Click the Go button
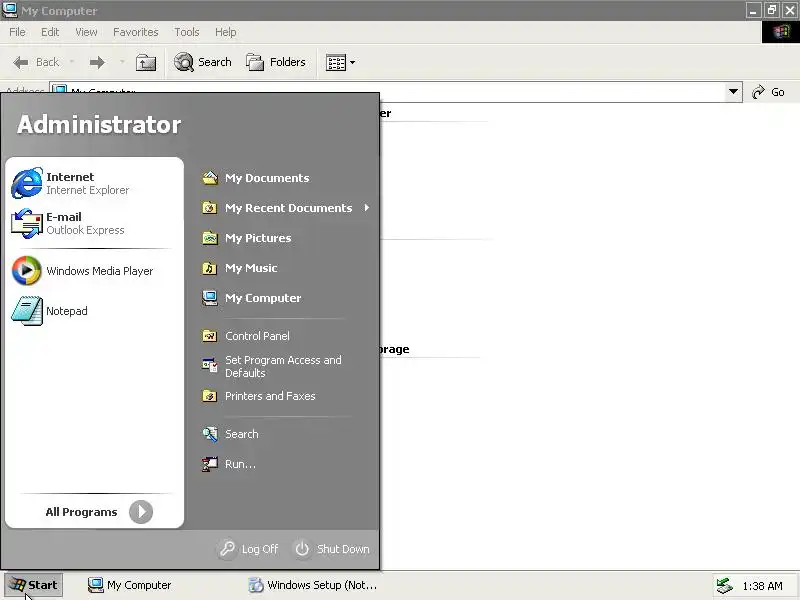 click(768, 92)
